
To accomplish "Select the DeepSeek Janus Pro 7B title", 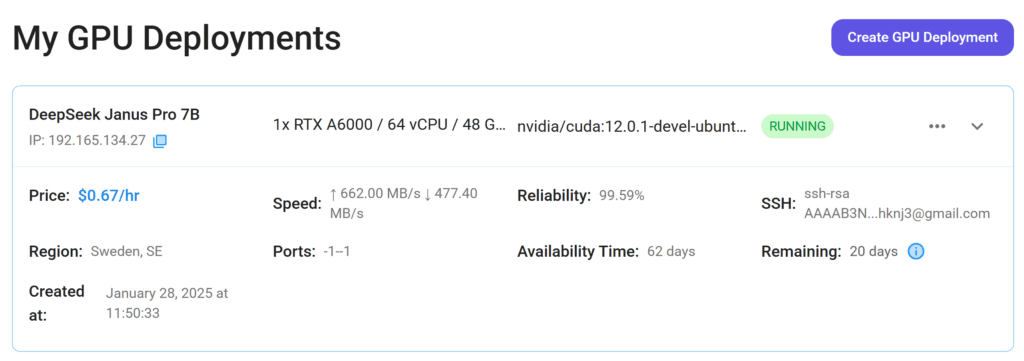I will 114,114.
